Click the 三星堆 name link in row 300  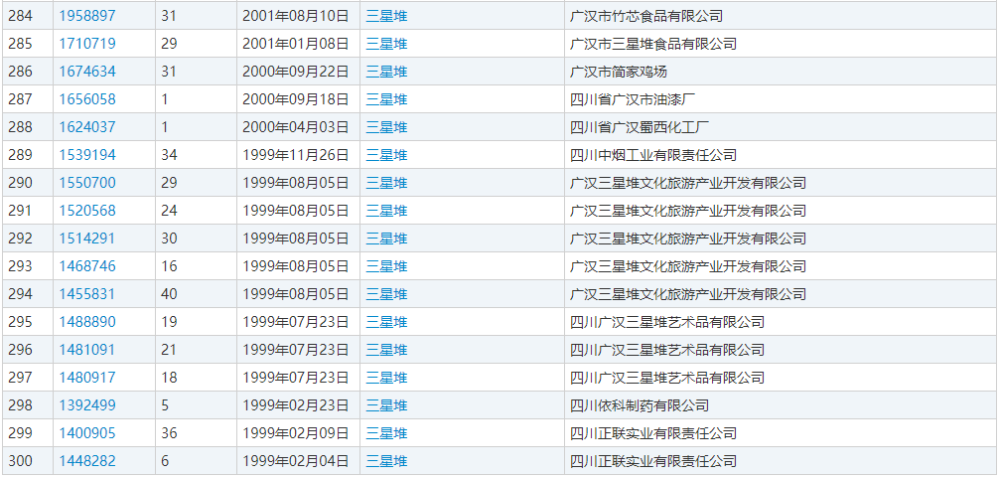[386, 461]
